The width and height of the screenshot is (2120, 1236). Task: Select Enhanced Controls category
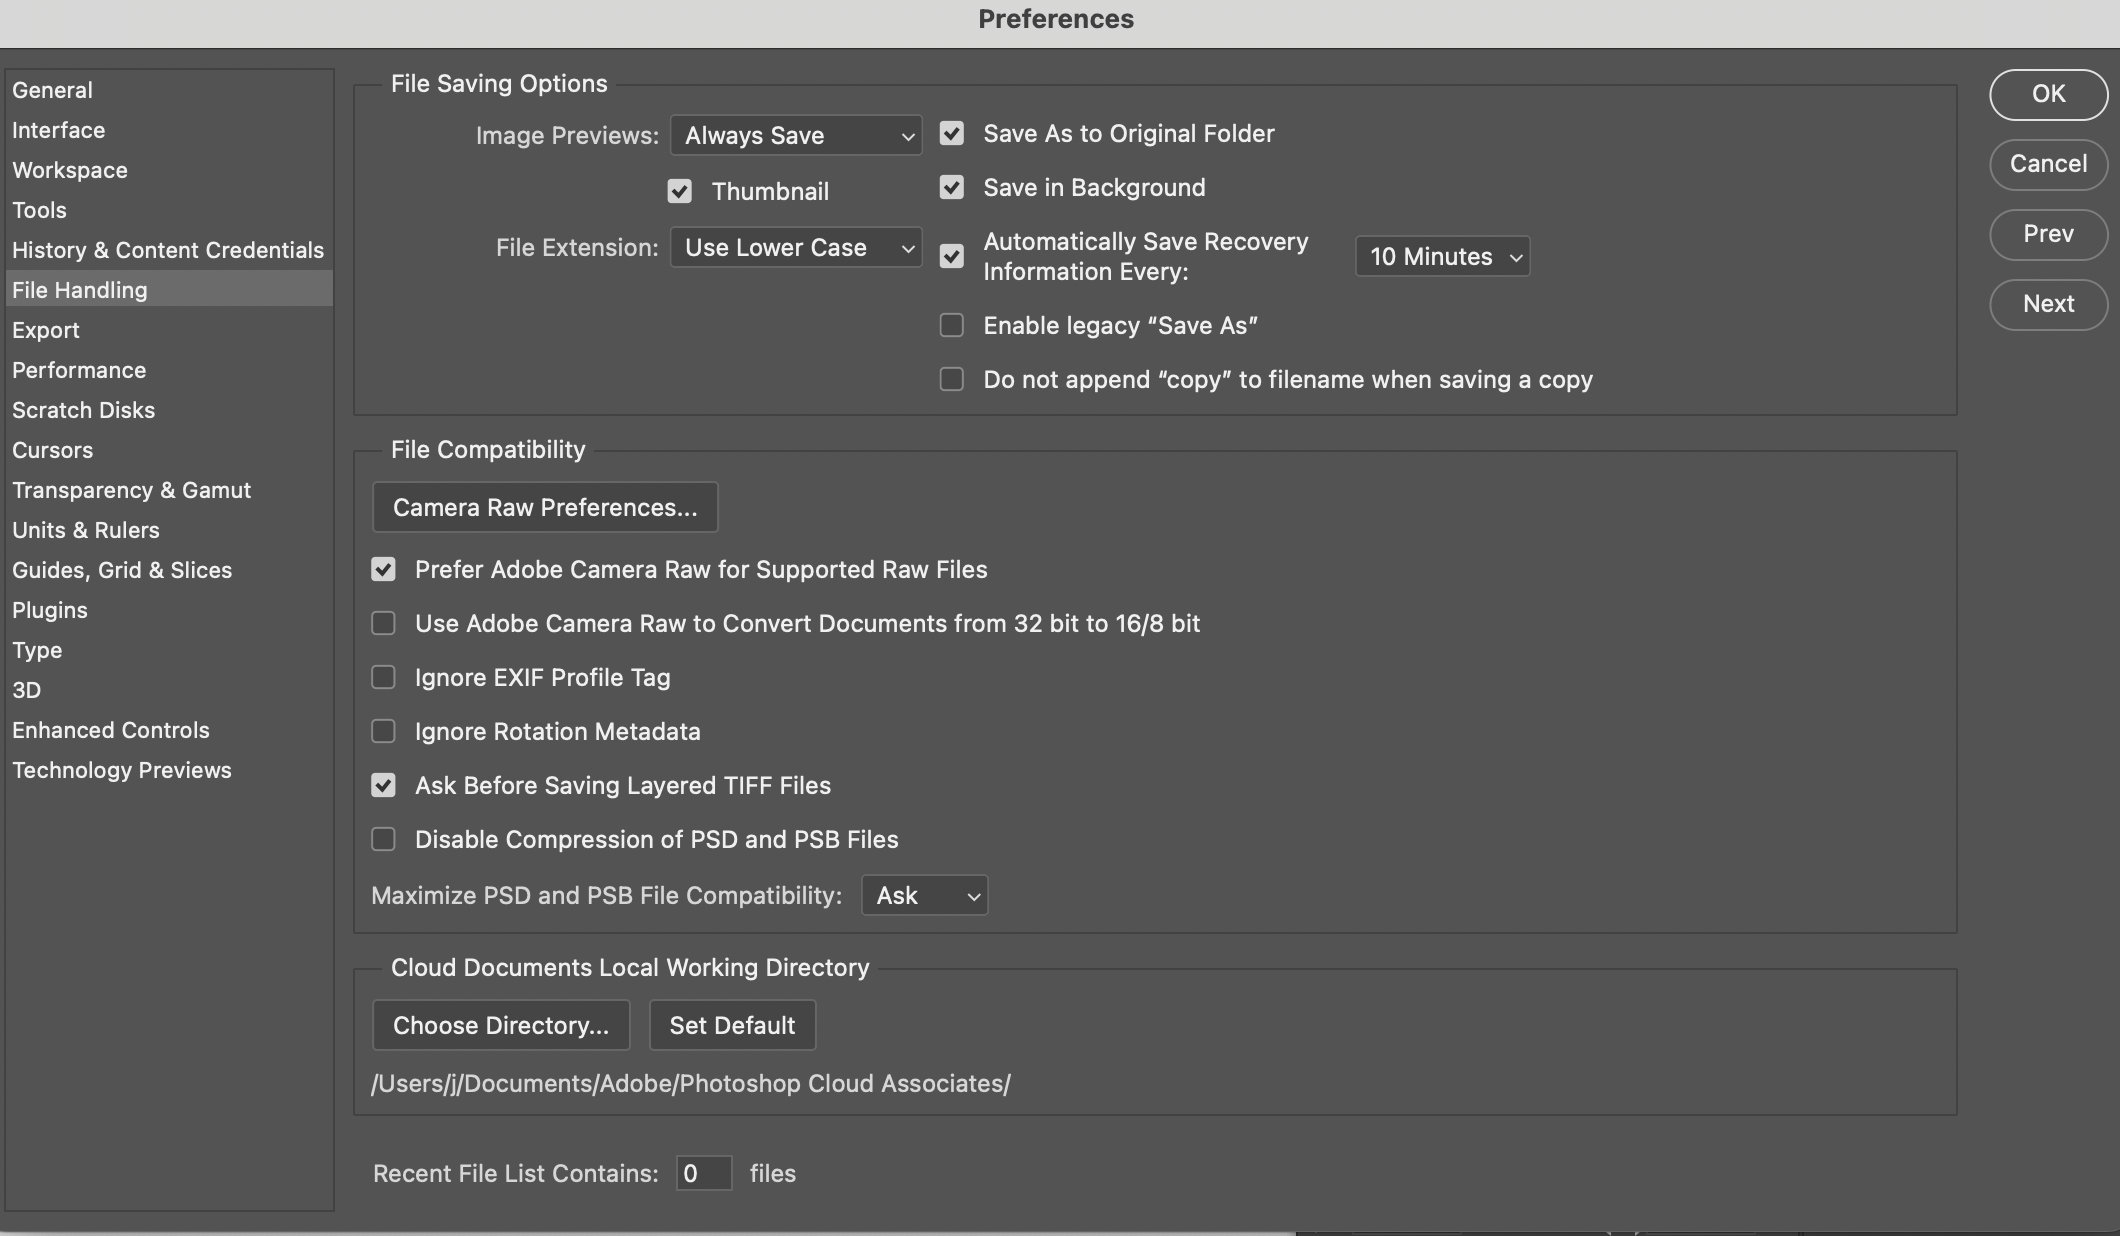(169, 730)
